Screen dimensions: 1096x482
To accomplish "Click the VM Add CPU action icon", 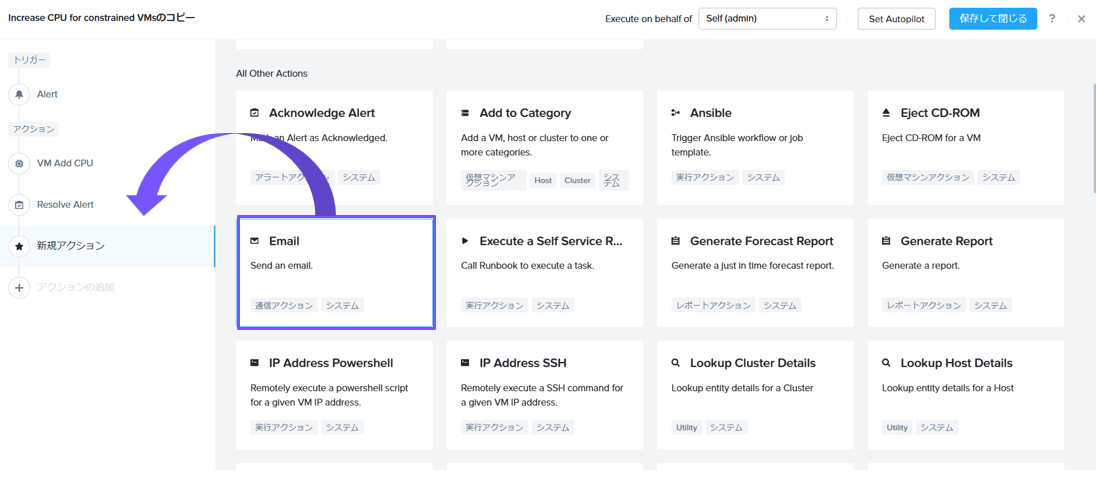I will click(x=19, y=163).
